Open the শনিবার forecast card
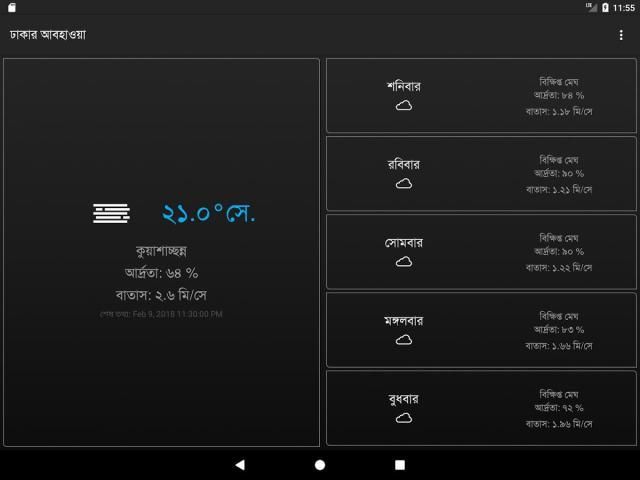Image resolution: width=640 pixels, height=480 pixels. click(481, 95)
